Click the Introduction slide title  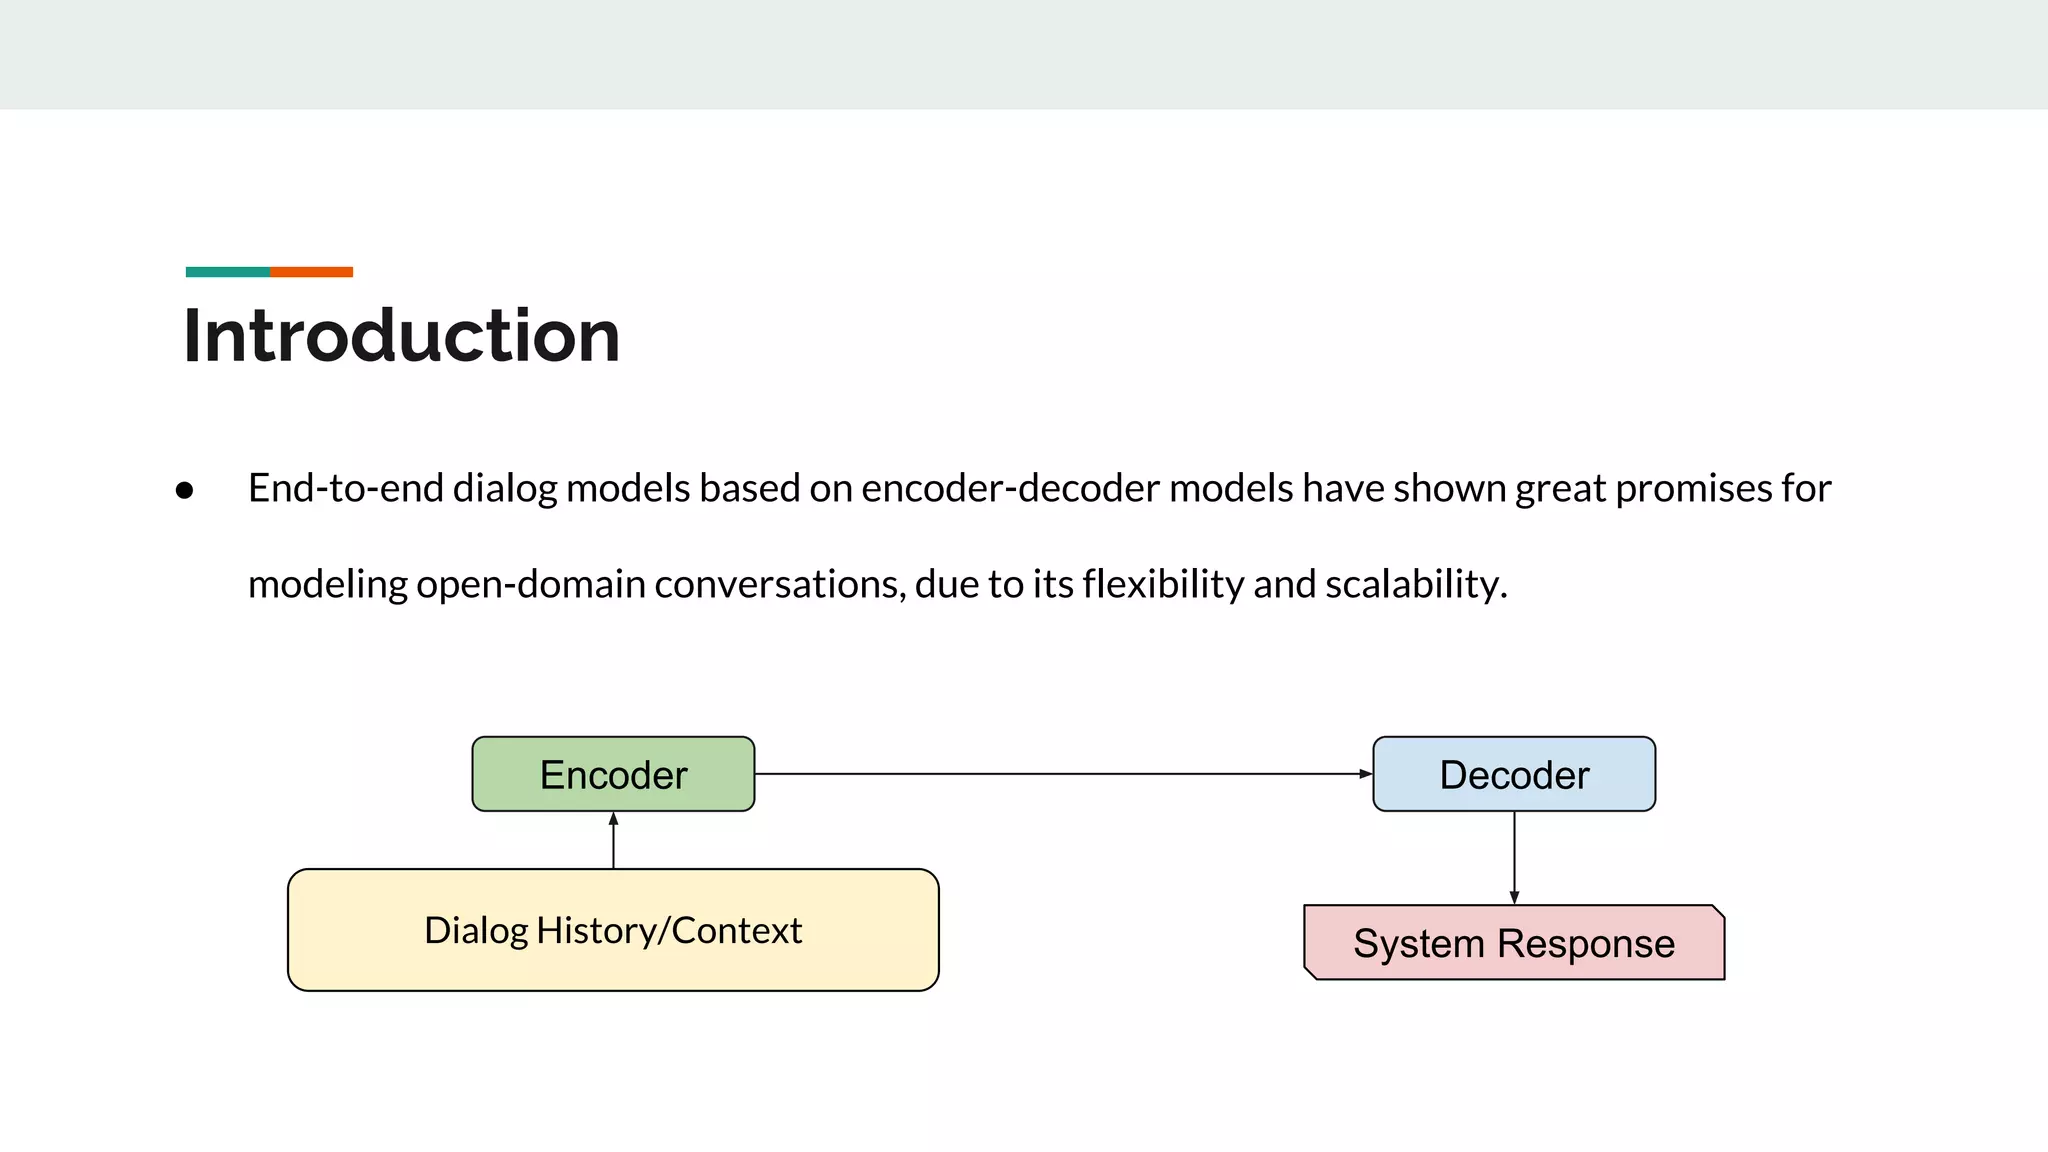pyautogui.click(x=401, y=335)
